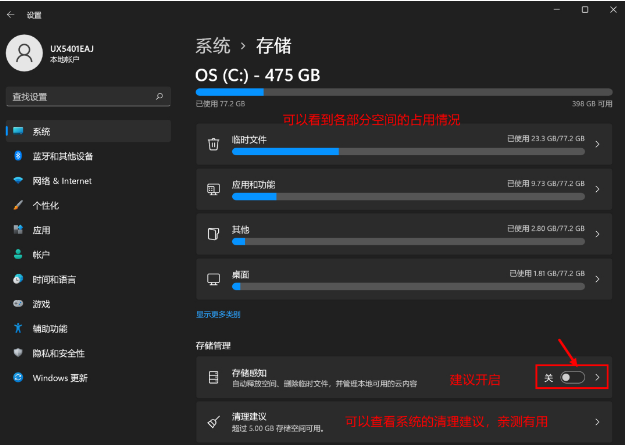Image resolution: width=625 pixels, height=445 pixels.
Task: Turn on the 存储感知 toggle
Action: point(572,377)
